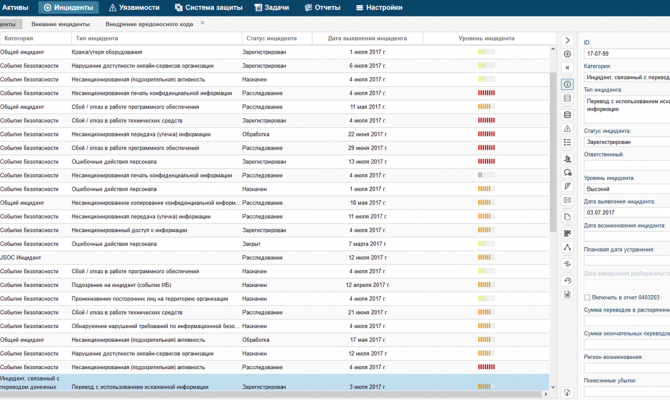Sort by the Тип инцидента column header
Image resolution: width=670 pixels, height=400 pixels.
[156, 38]
